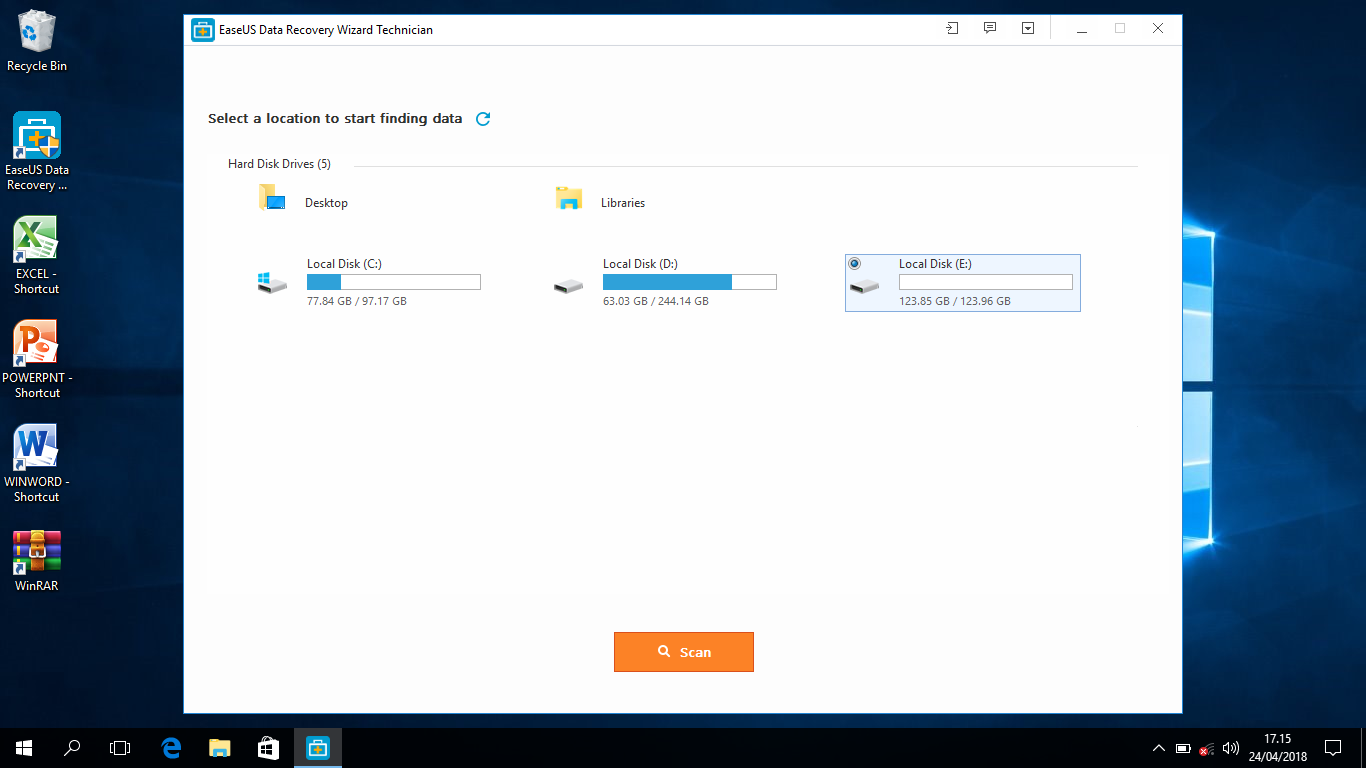1366x768 pixels.
Task: Click the Local Disk (D:) usage bar
Action: [690, 281]
